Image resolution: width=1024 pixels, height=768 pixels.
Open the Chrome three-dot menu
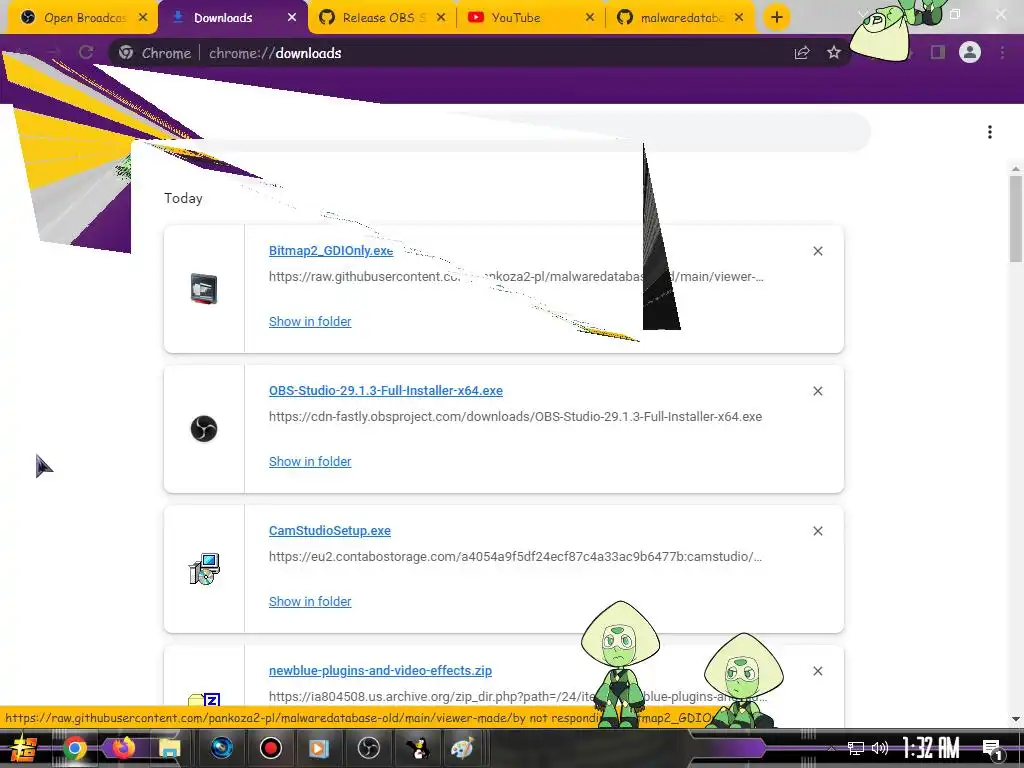(x=1002, y=52)
